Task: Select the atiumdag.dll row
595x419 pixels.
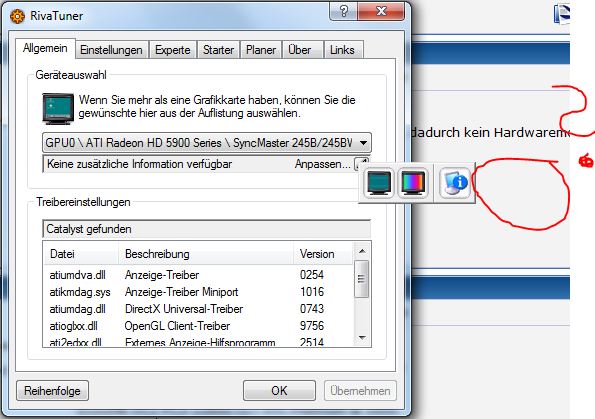Action: pyautogui.click(x=199, y=309)
